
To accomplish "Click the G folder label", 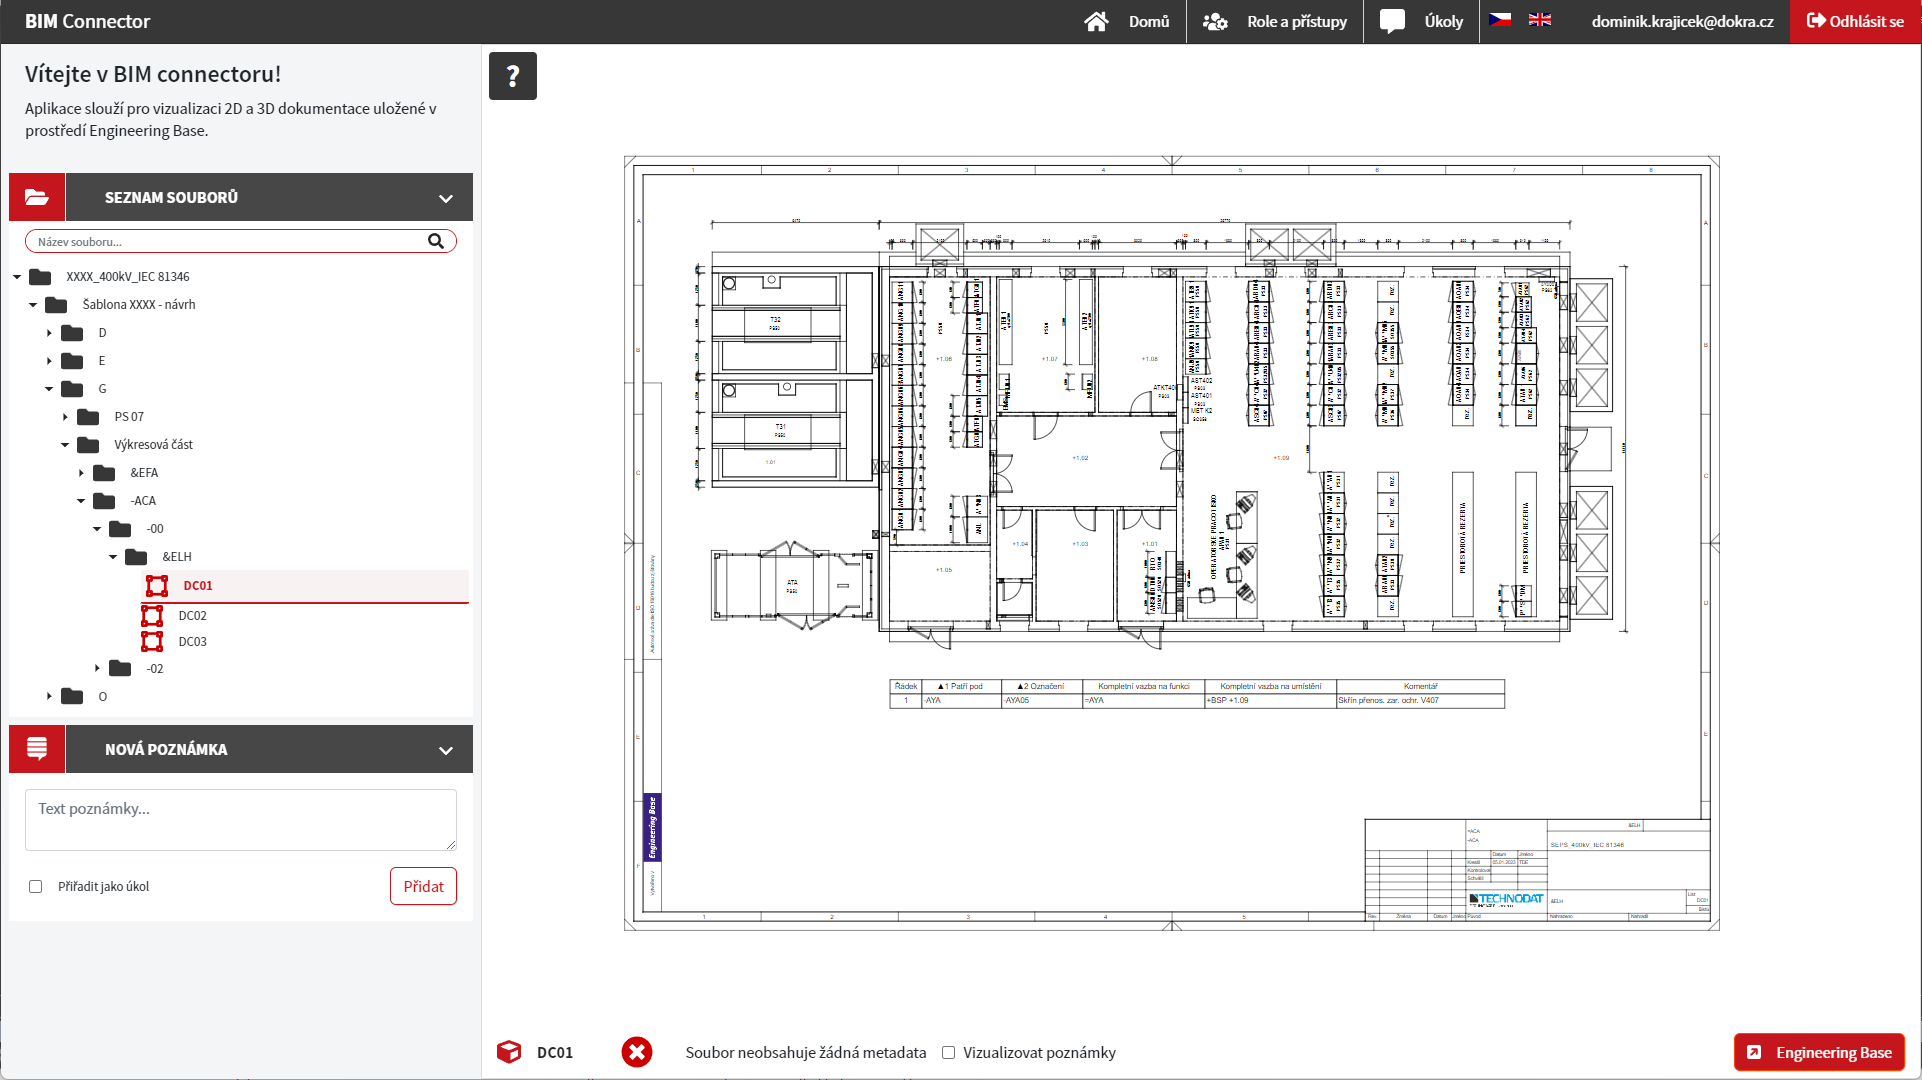I will click(102, 389).
